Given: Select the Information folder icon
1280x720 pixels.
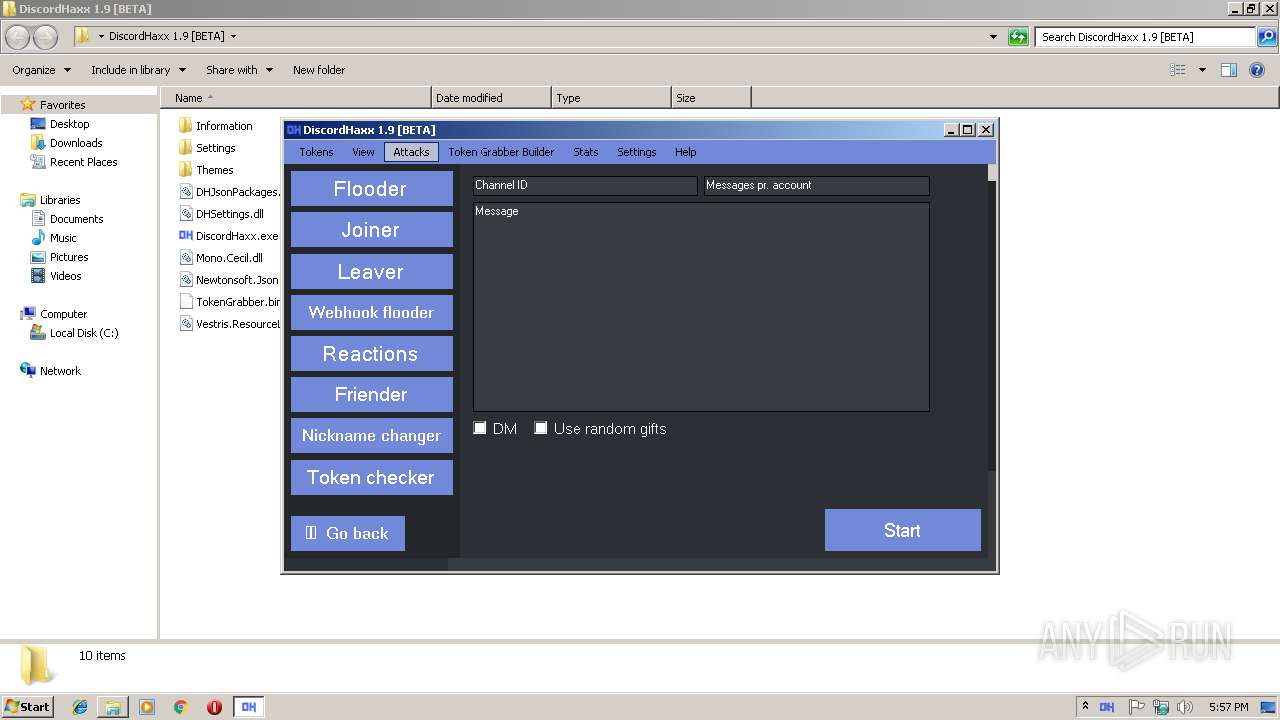Looking at the screenshot, I should [x=185, y=126].
